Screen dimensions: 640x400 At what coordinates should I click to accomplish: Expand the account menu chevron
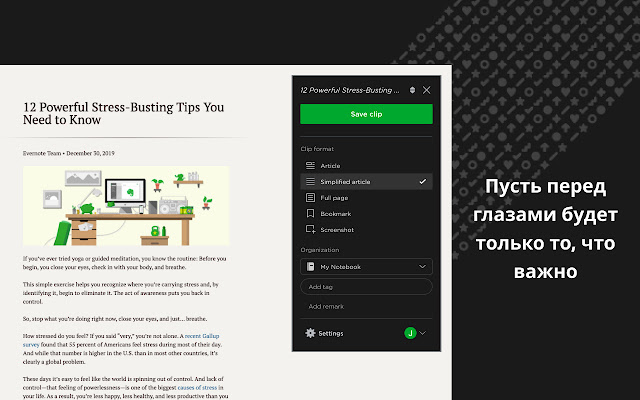click(423, 333)
